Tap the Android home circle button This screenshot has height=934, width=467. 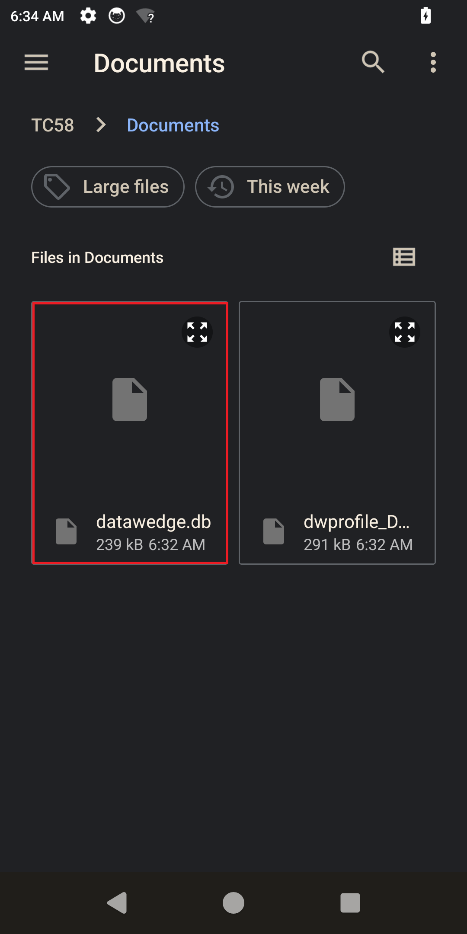tap(234, 902)
